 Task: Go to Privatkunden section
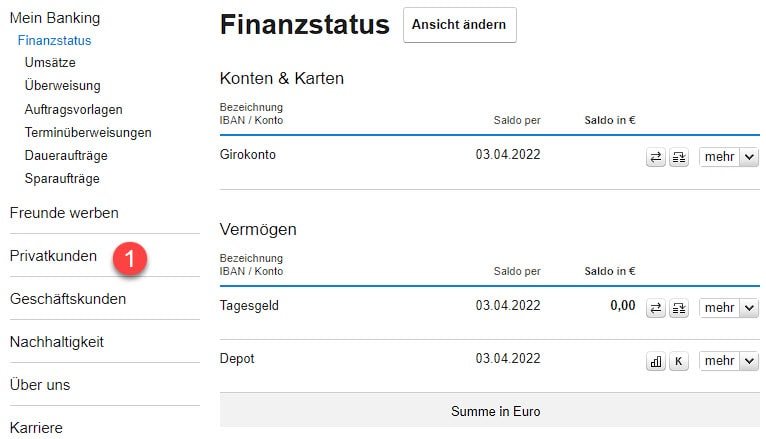[x=53, y=256]
